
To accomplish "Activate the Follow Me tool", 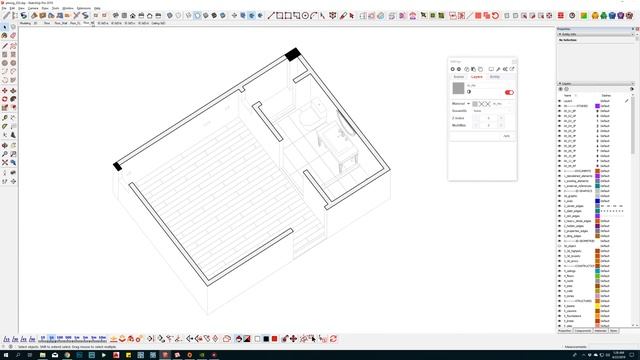I will point(13,99).
